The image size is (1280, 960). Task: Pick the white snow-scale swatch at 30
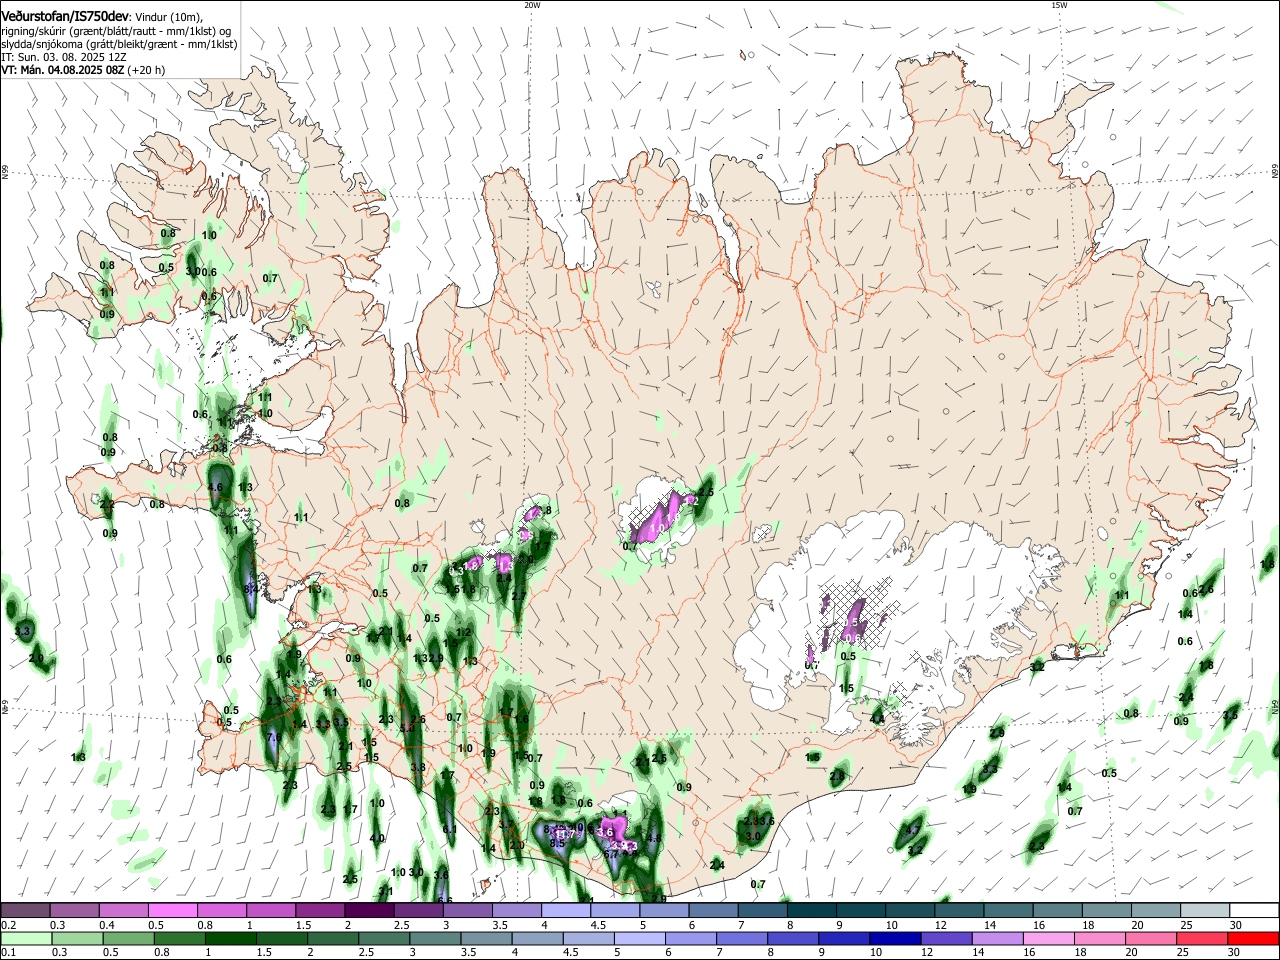tap(1255, 911)
